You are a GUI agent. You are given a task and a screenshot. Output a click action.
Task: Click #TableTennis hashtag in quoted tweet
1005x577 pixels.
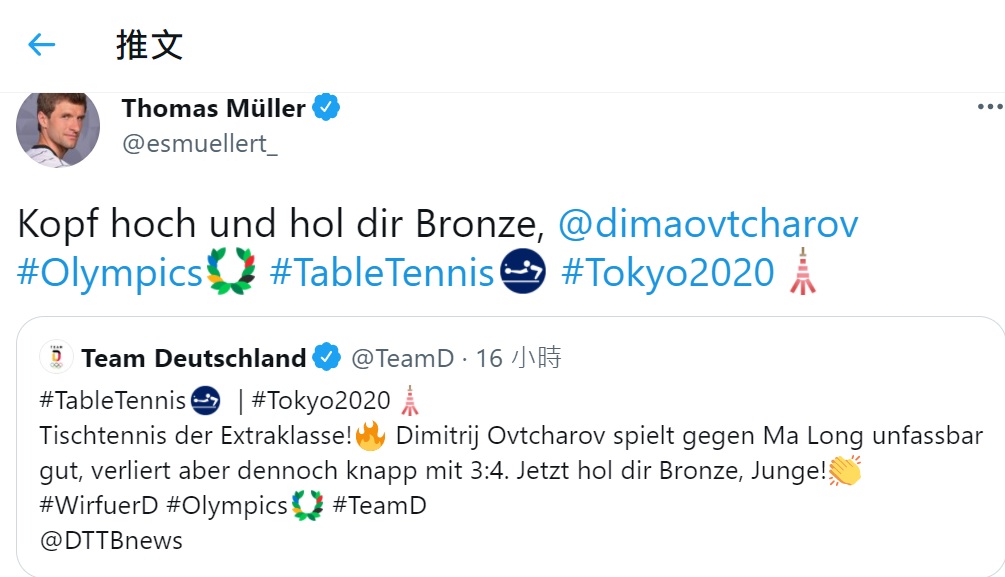pyautogui.click(x=114, y=401)
